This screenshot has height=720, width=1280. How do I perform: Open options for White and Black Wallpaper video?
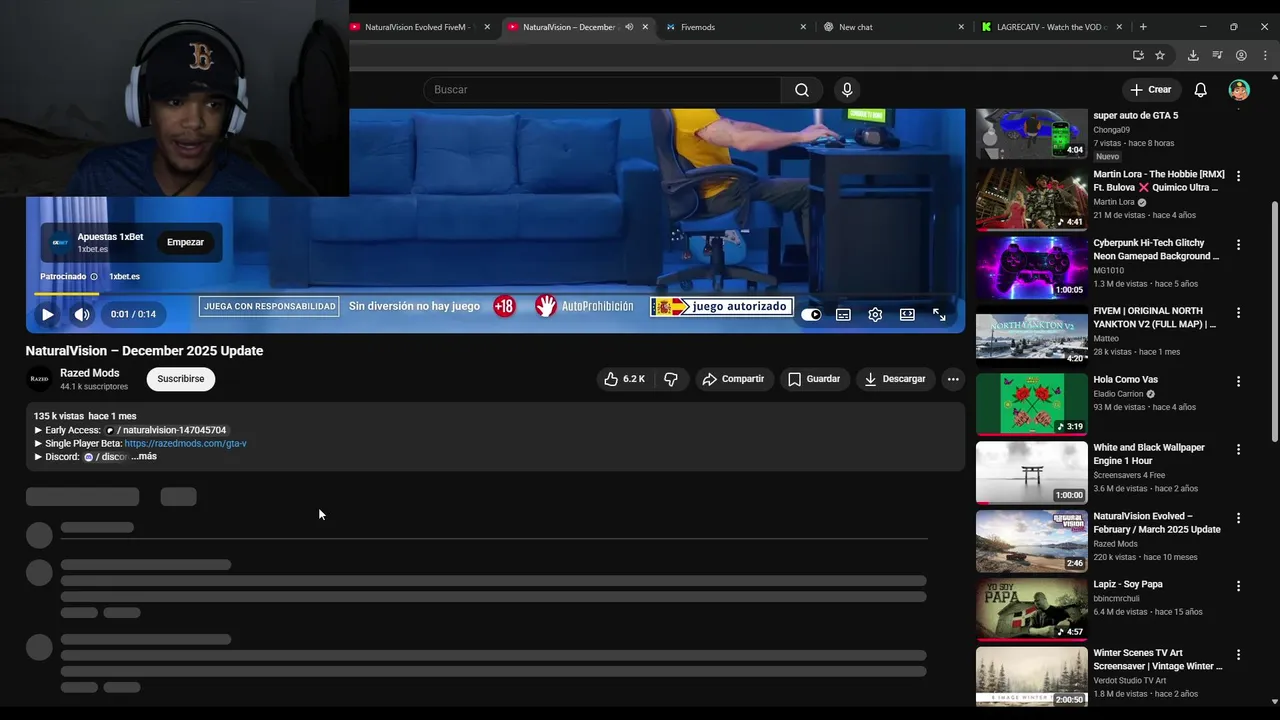[1238, 449]
